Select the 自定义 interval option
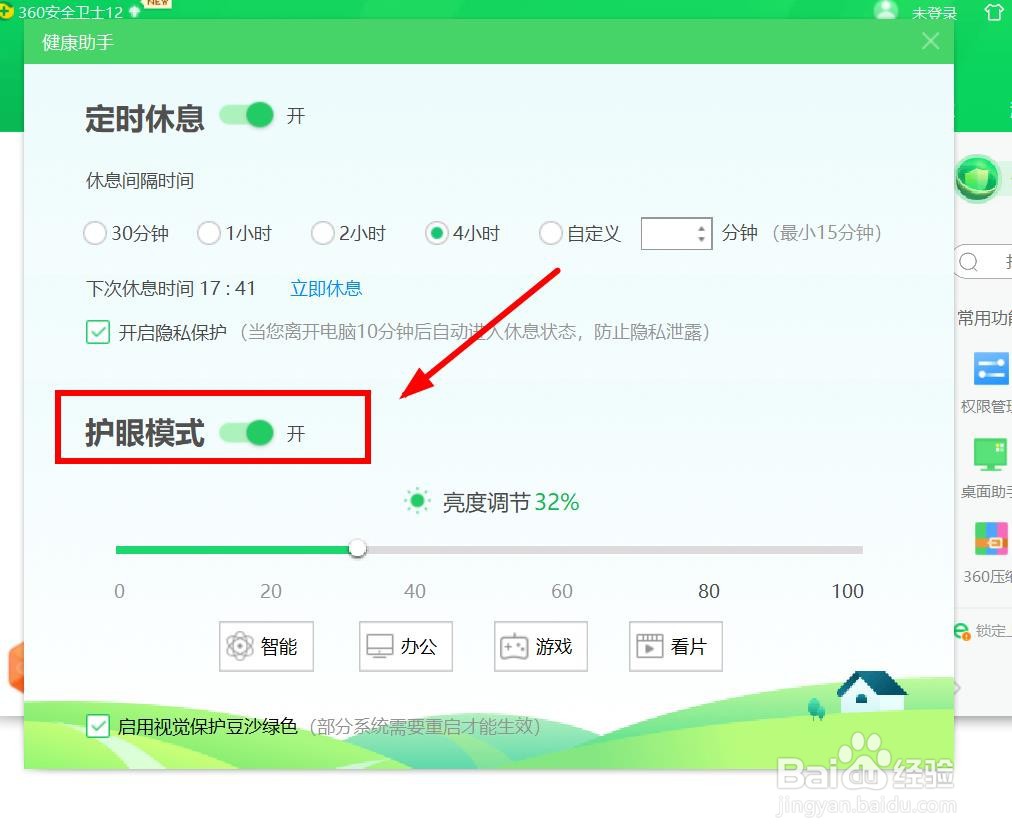This screenshot has height=840, width=1012. click(x=551, y=233)
